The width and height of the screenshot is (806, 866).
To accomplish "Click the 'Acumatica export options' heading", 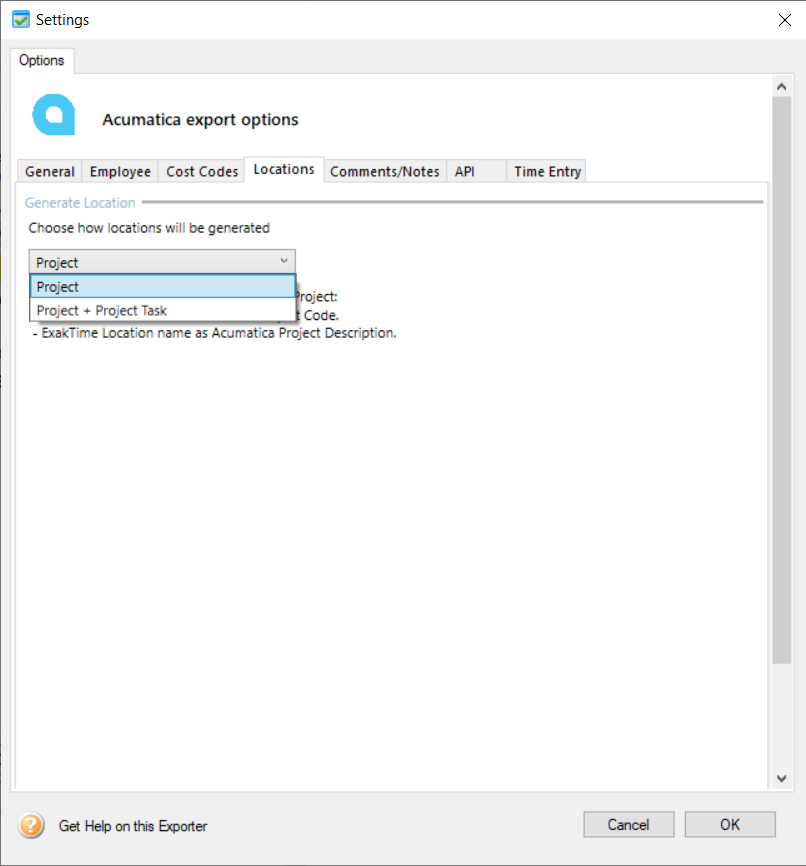I will [200, 120].
